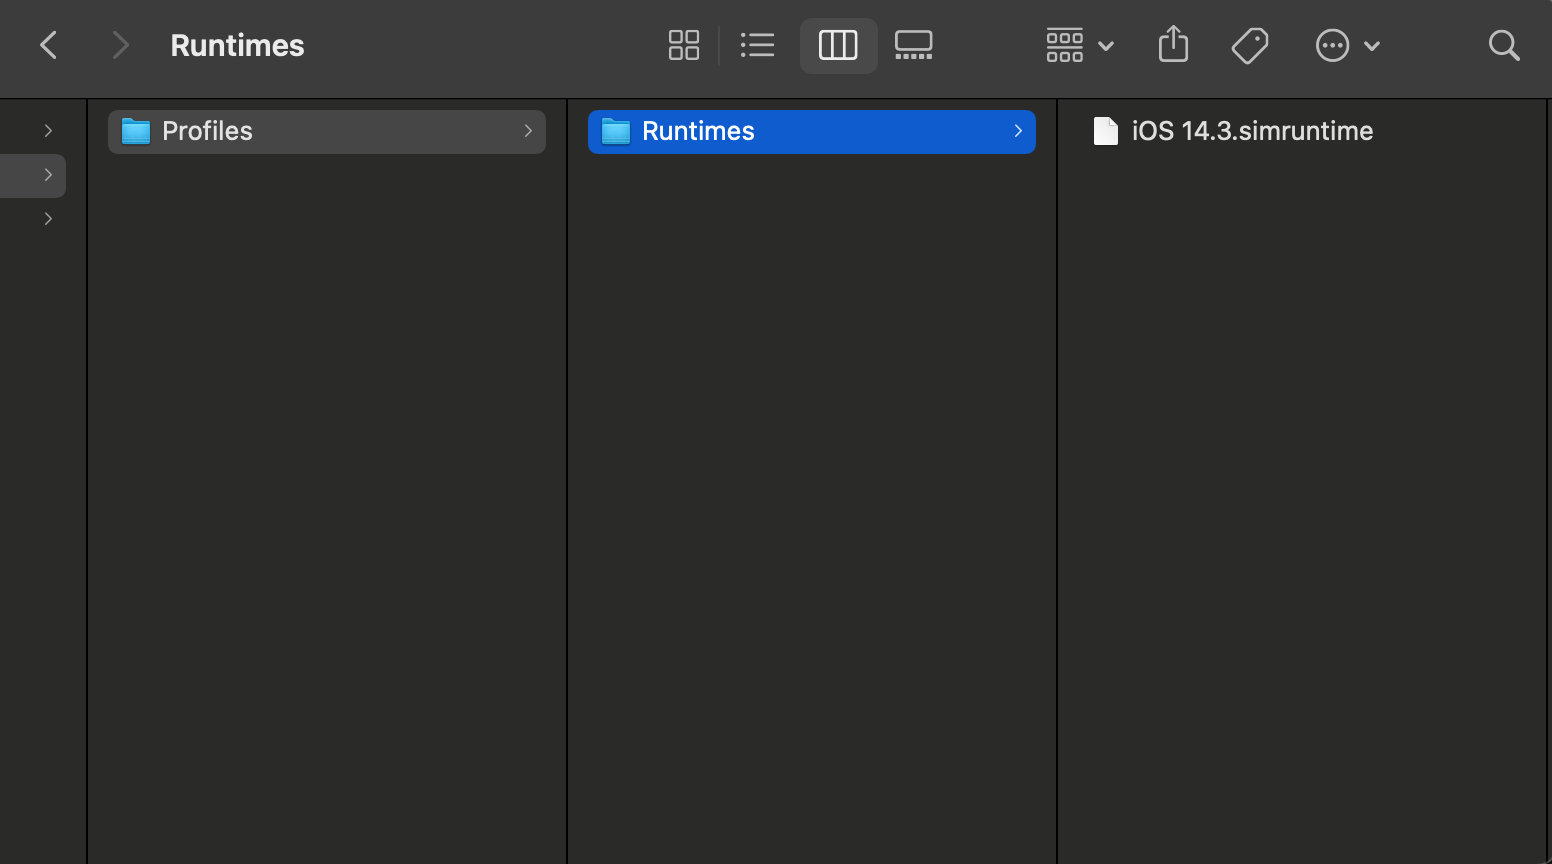Expand the third sidebar chevron
The width and height of the screenshot is (1552, 864).
point(48,219)
